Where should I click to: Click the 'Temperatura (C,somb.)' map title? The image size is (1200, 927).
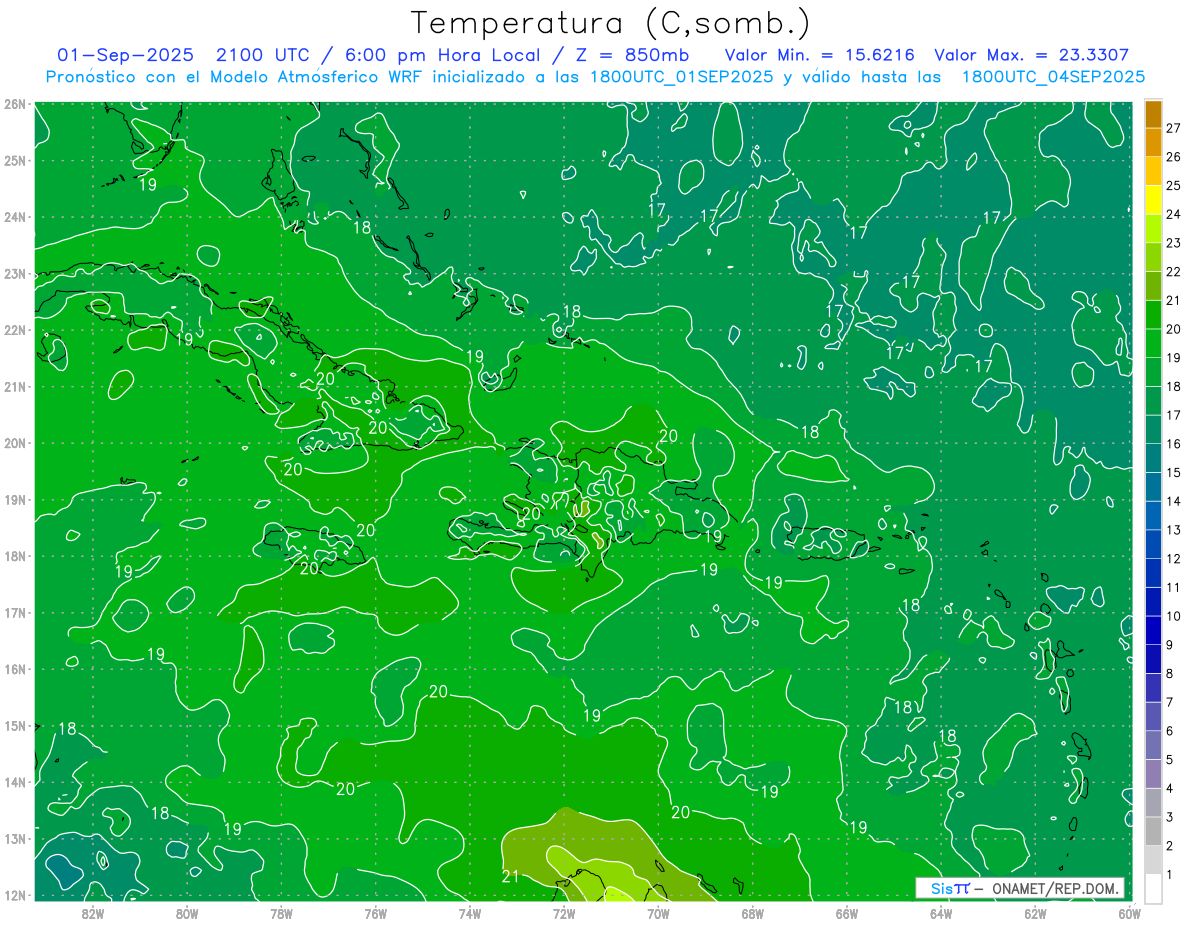(x=610, y=23)
